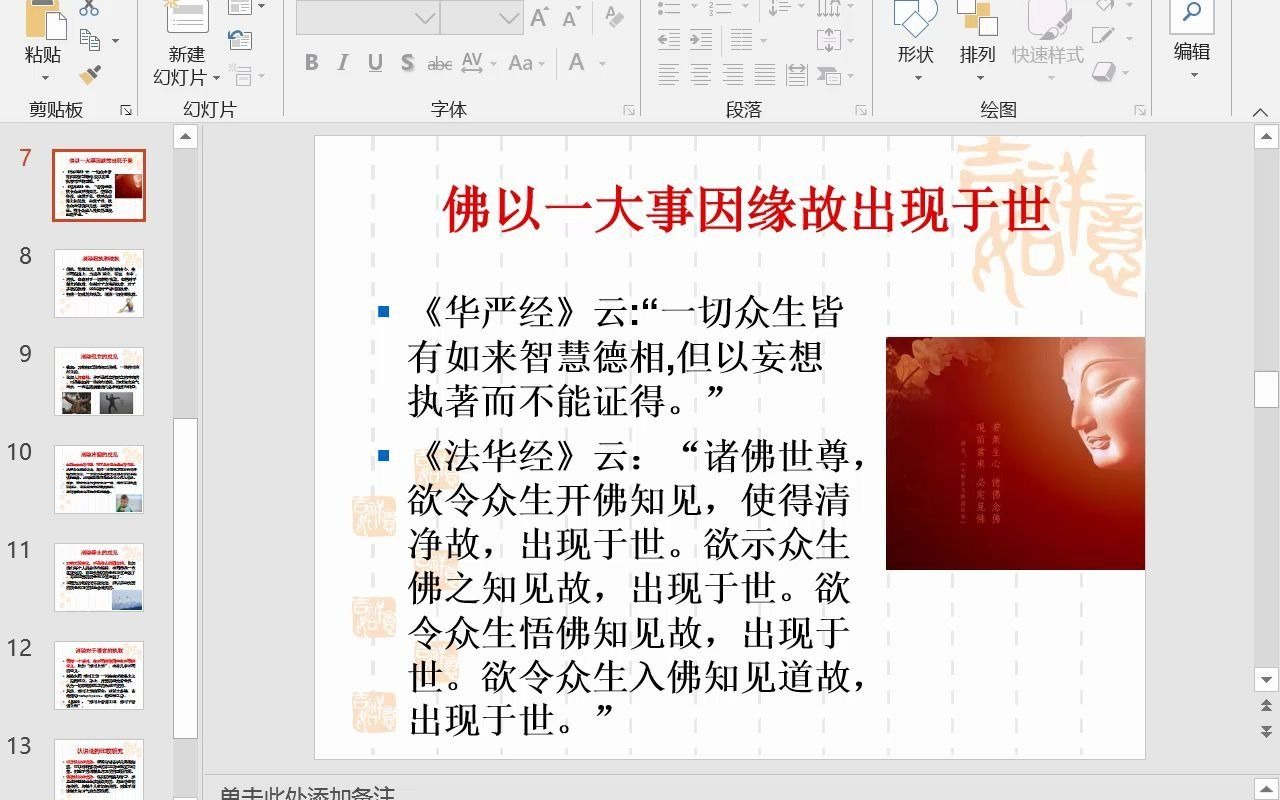This screenshot has height=800, width=1280.
Task: Open the 粘贴 paste options arrow
Action: 44,78
